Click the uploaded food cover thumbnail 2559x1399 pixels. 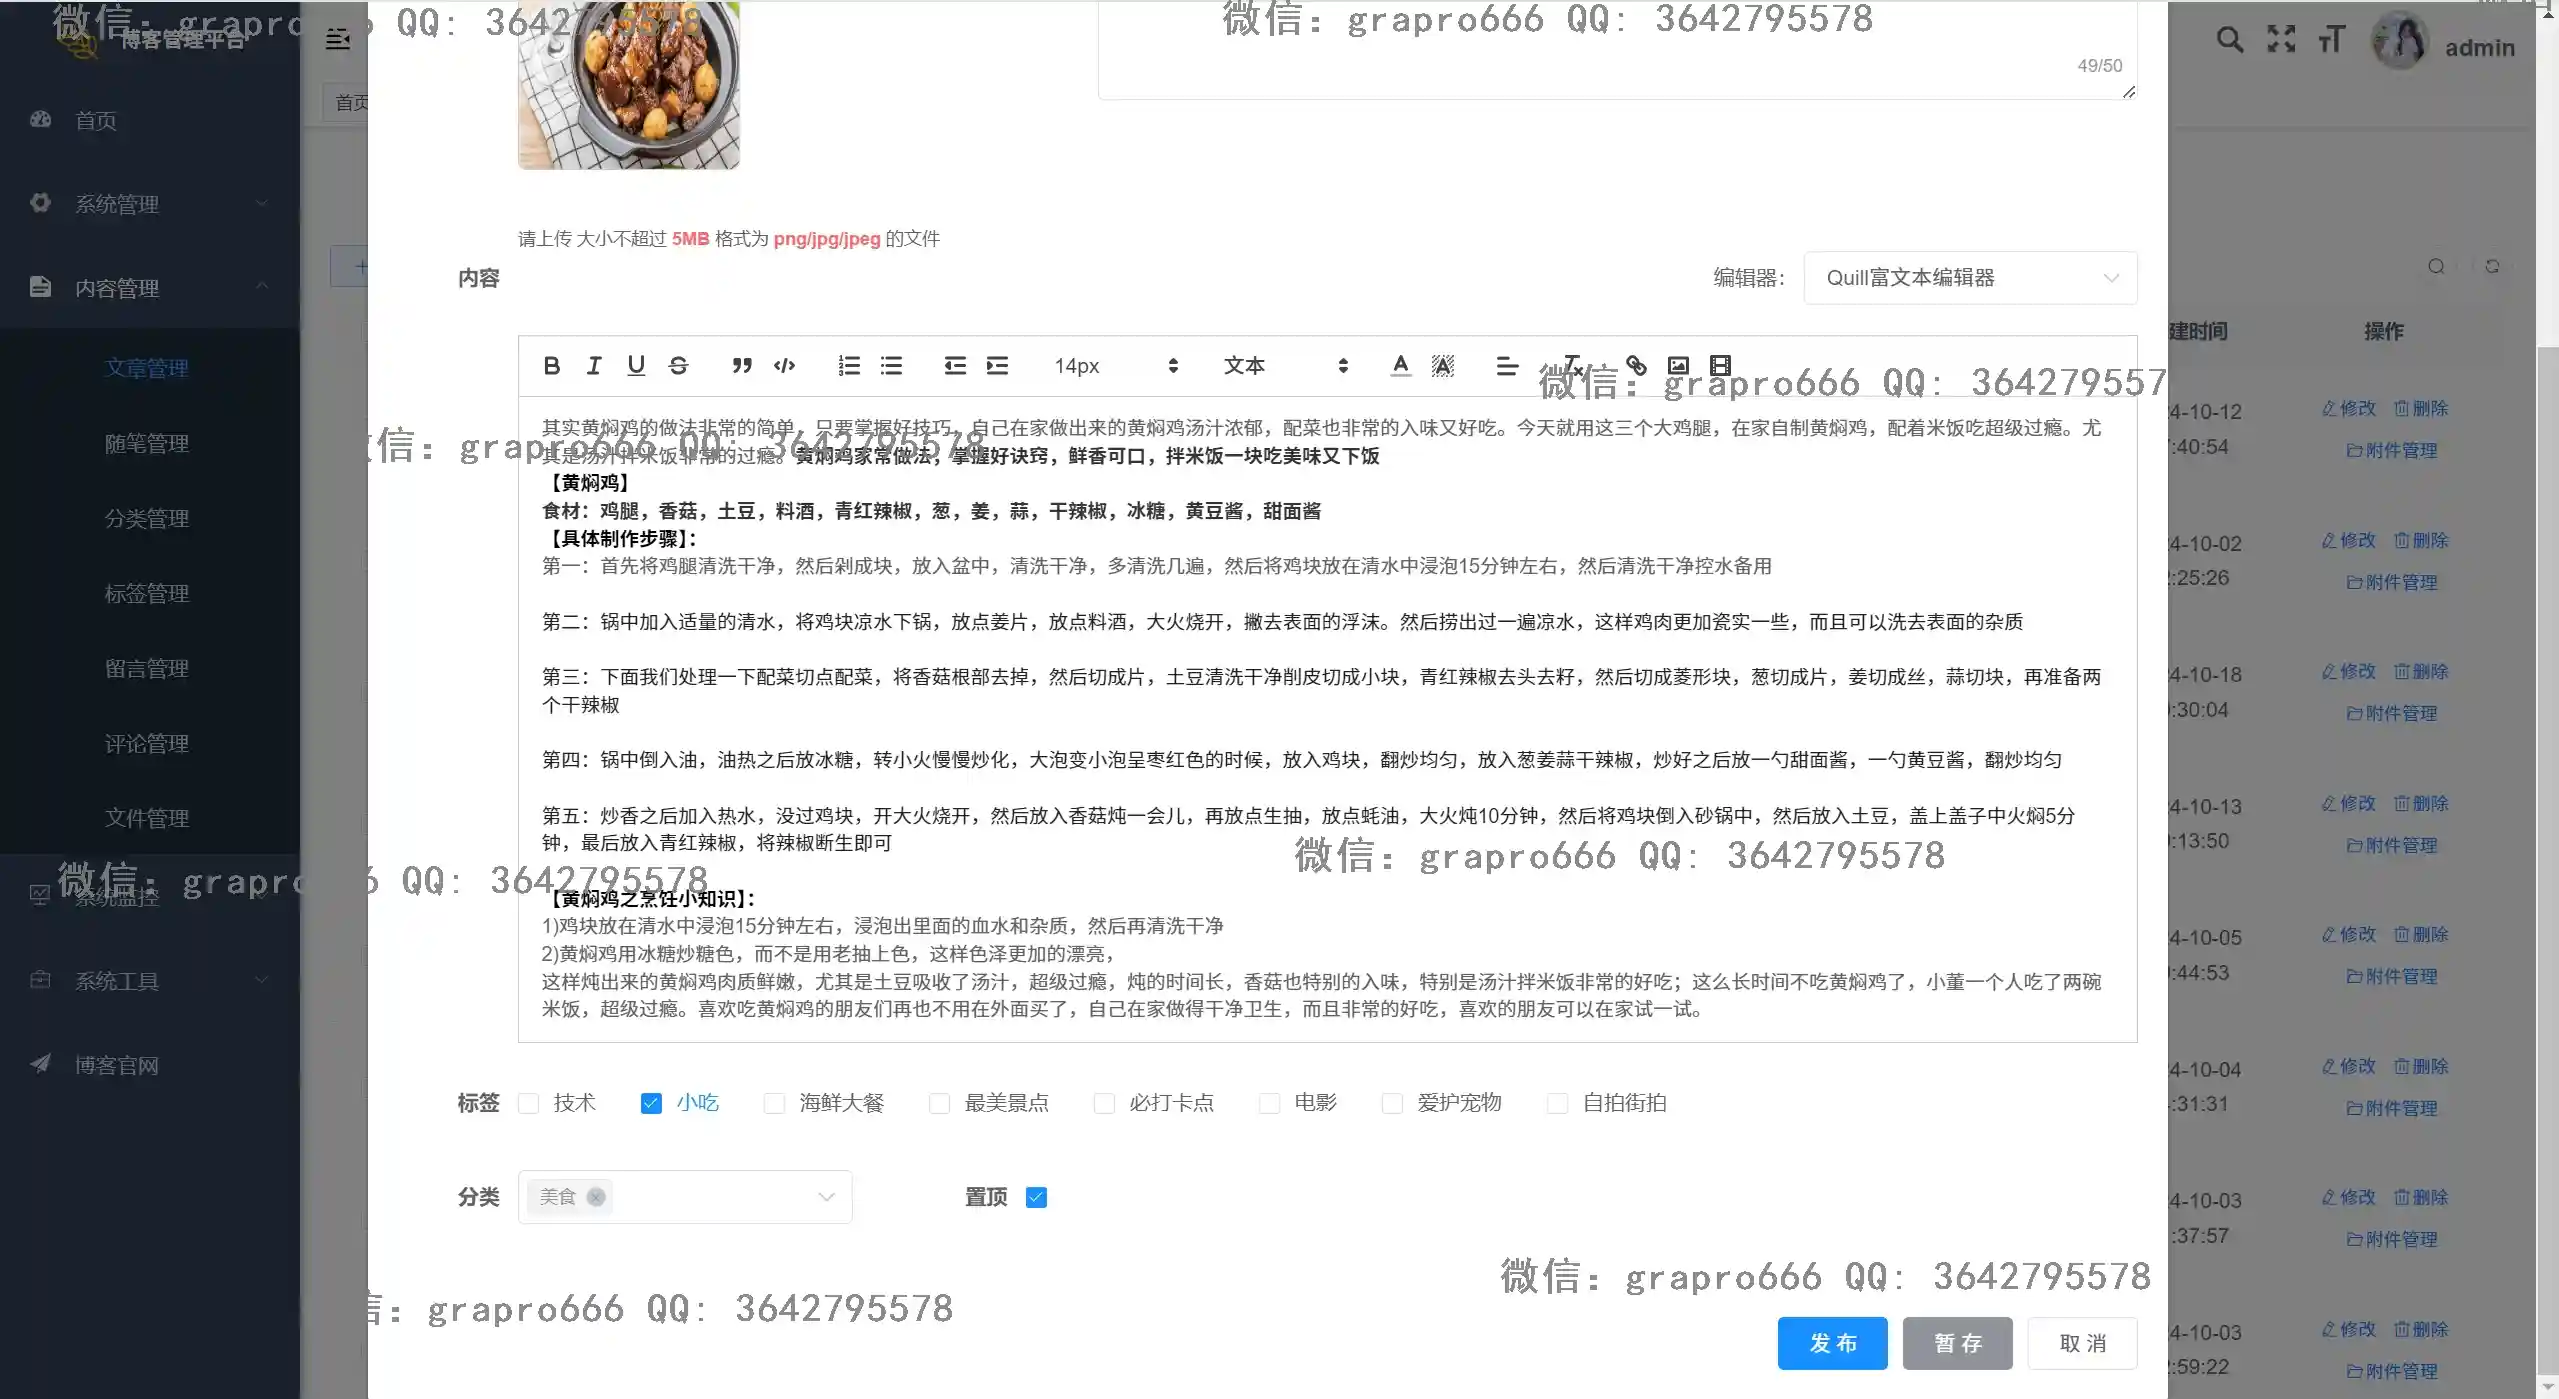629,85
